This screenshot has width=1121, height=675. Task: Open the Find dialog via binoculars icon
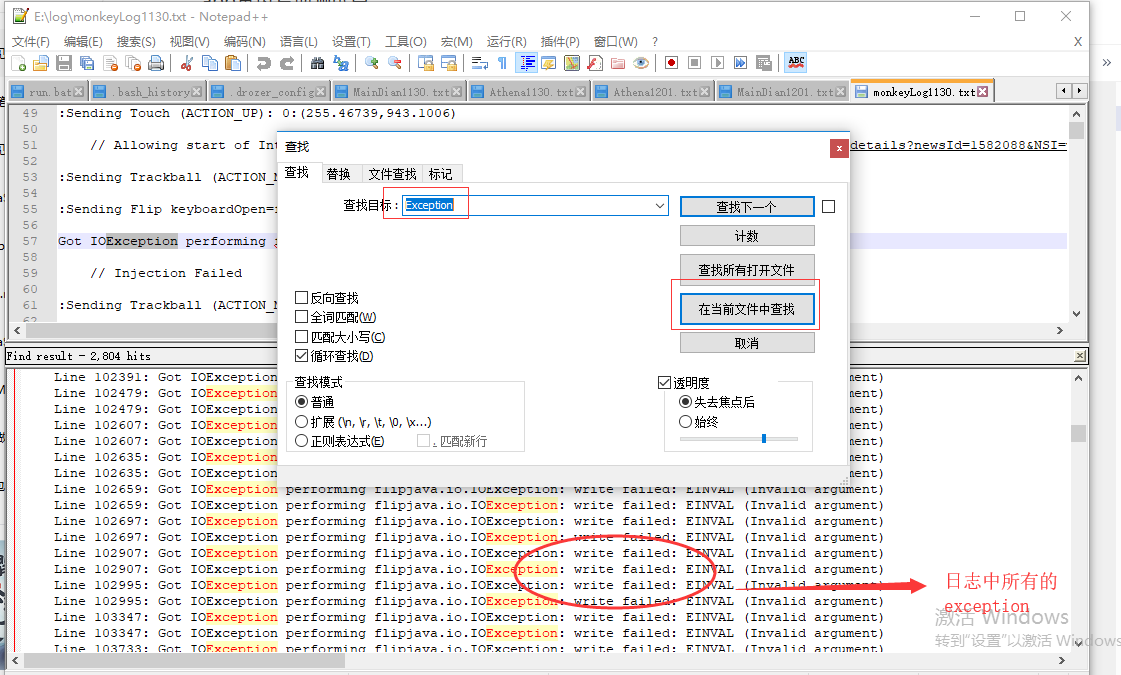pyautogui.click(x=319, y=62)
